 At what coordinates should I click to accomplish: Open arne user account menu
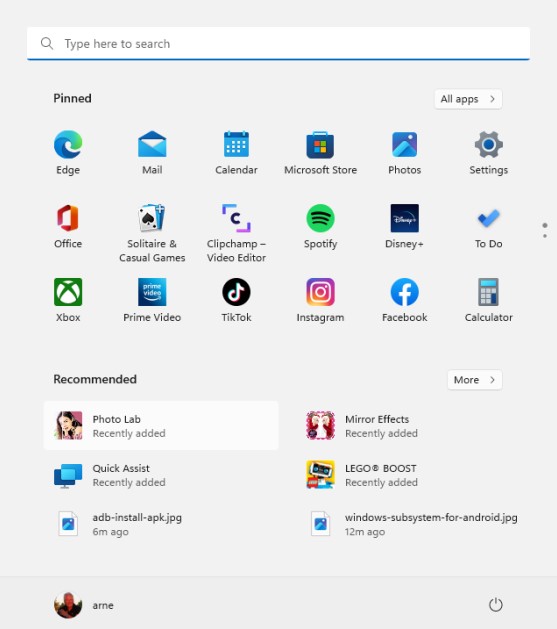(x=84, y=605)
